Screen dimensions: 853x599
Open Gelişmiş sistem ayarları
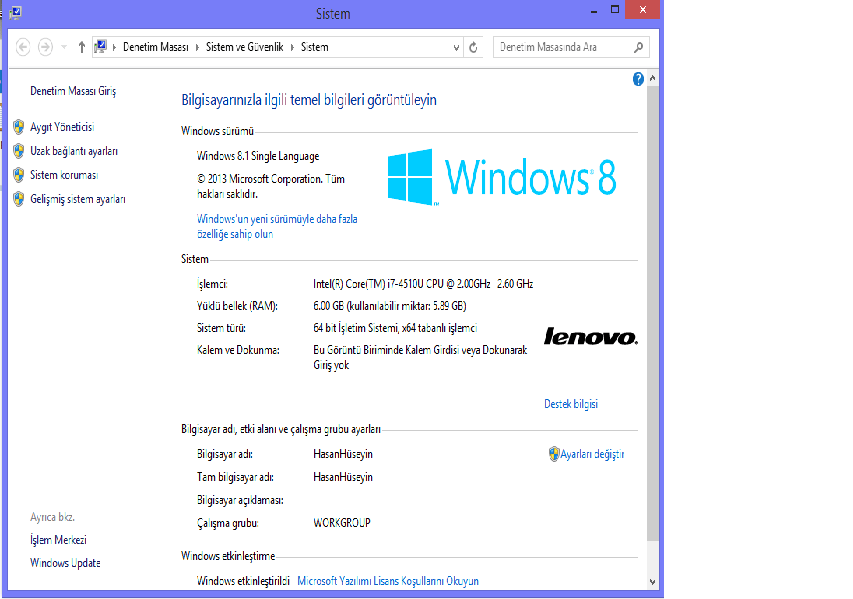(x=78, y=199)
